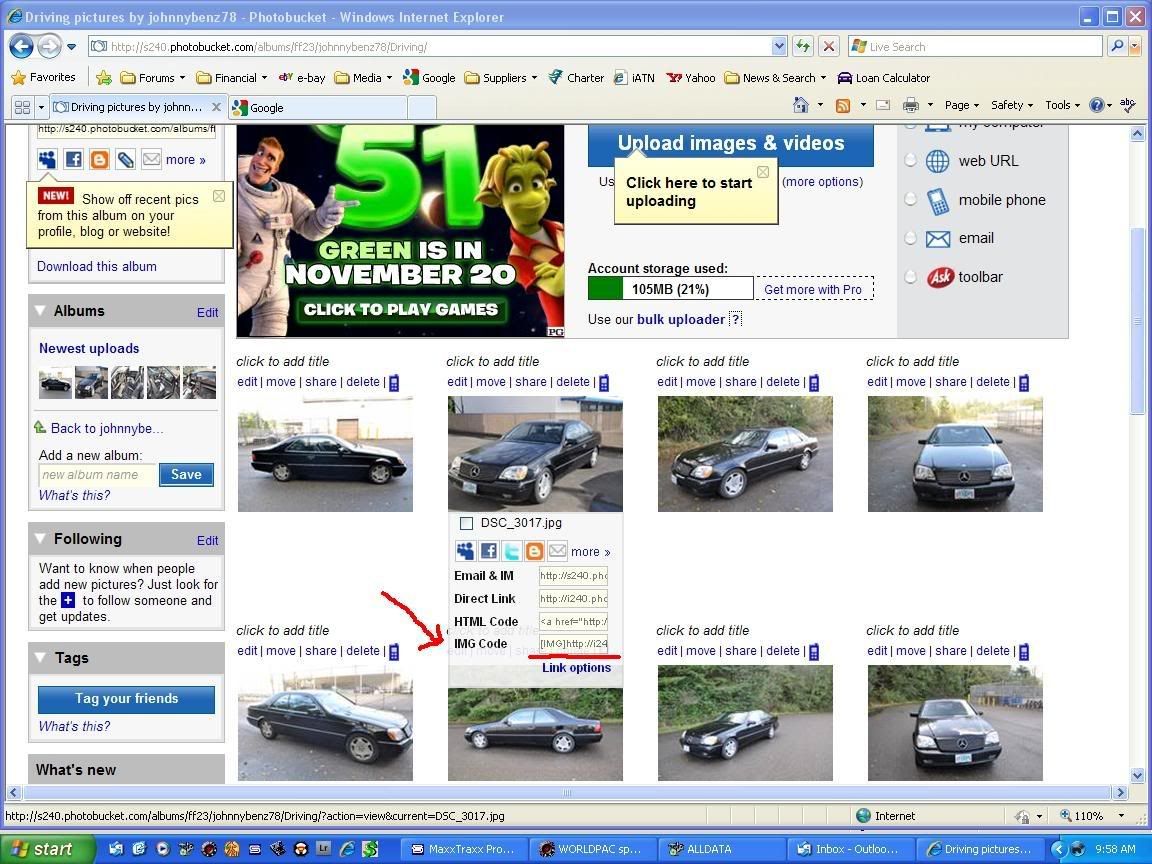Open Internet Explorer from quick launch
Viewport: 1152px width, 864px height.
tap(347, 849)
